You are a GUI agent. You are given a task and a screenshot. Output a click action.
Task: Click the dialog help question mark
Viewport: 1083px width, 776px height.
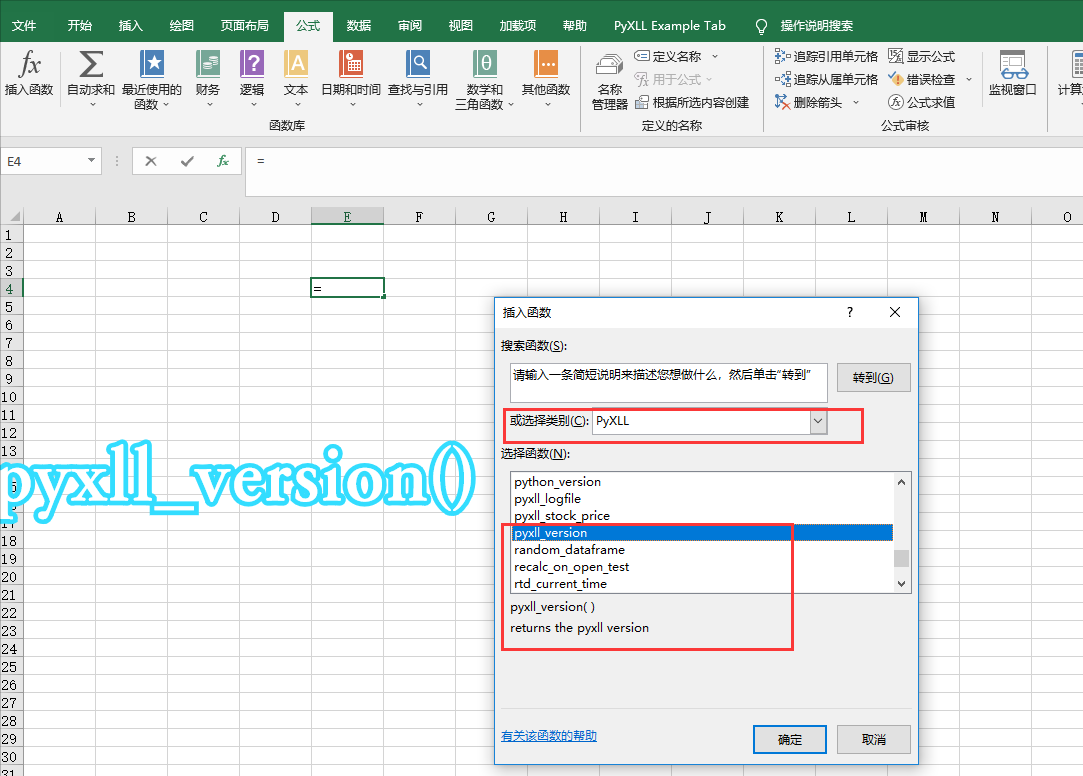[x=850, y=312]
